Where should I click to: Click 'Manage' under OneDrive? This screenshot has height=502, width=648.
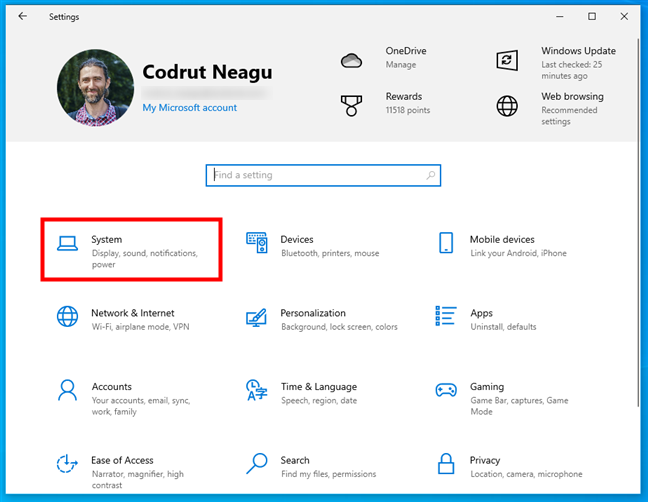click(401, 65)
